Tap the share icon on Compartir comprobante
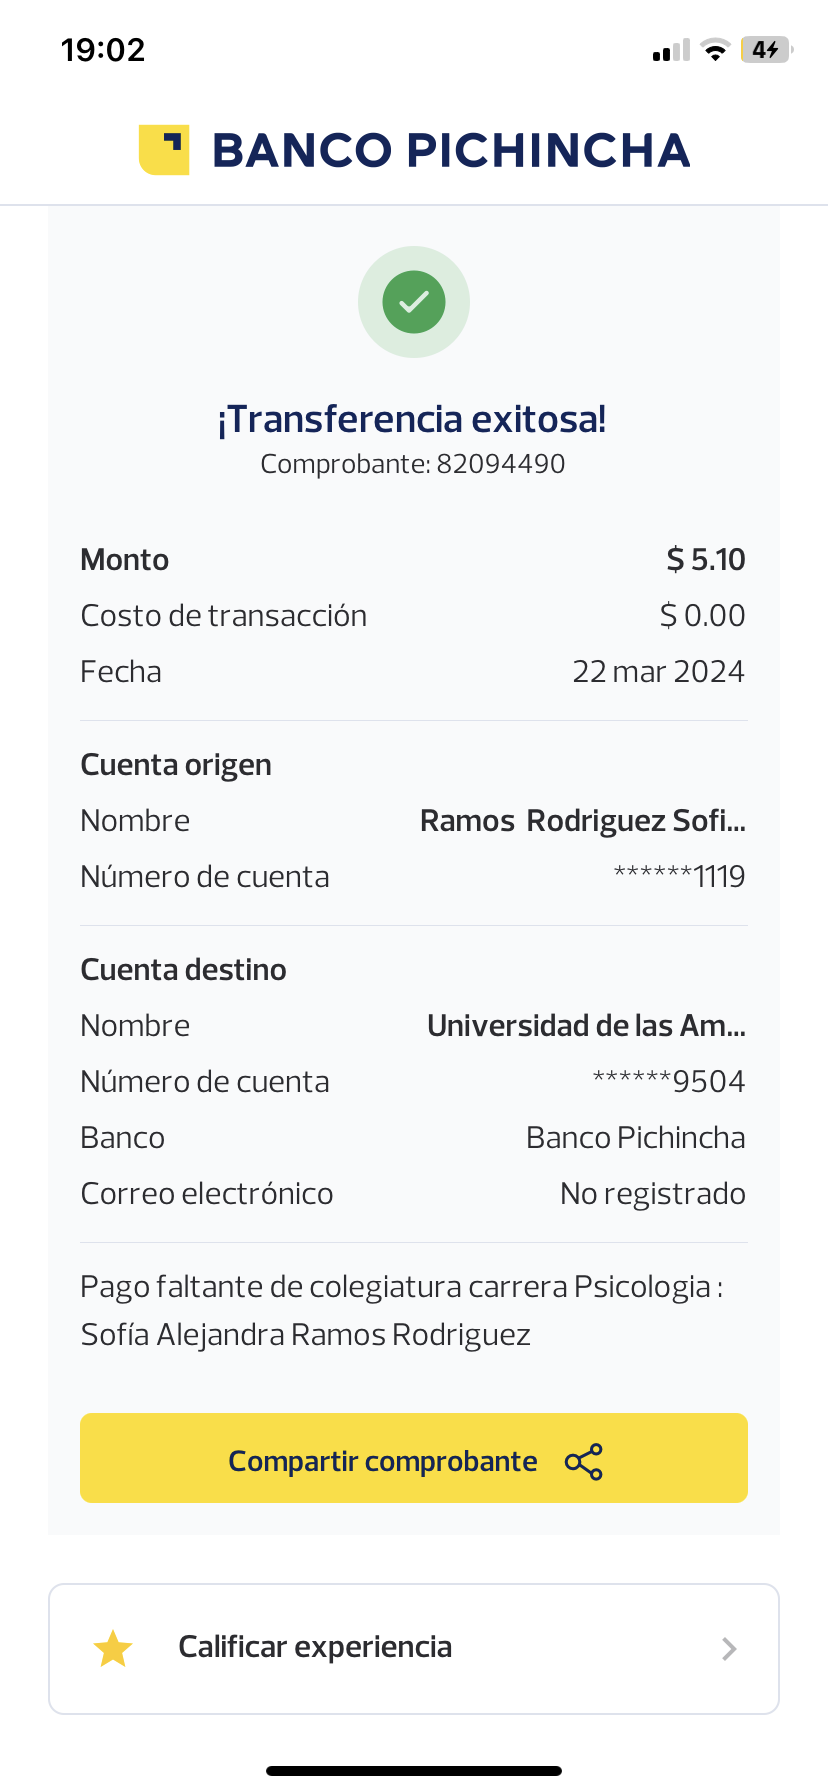Viewport: 828px width, 1792px height. tap(584, 1462)
